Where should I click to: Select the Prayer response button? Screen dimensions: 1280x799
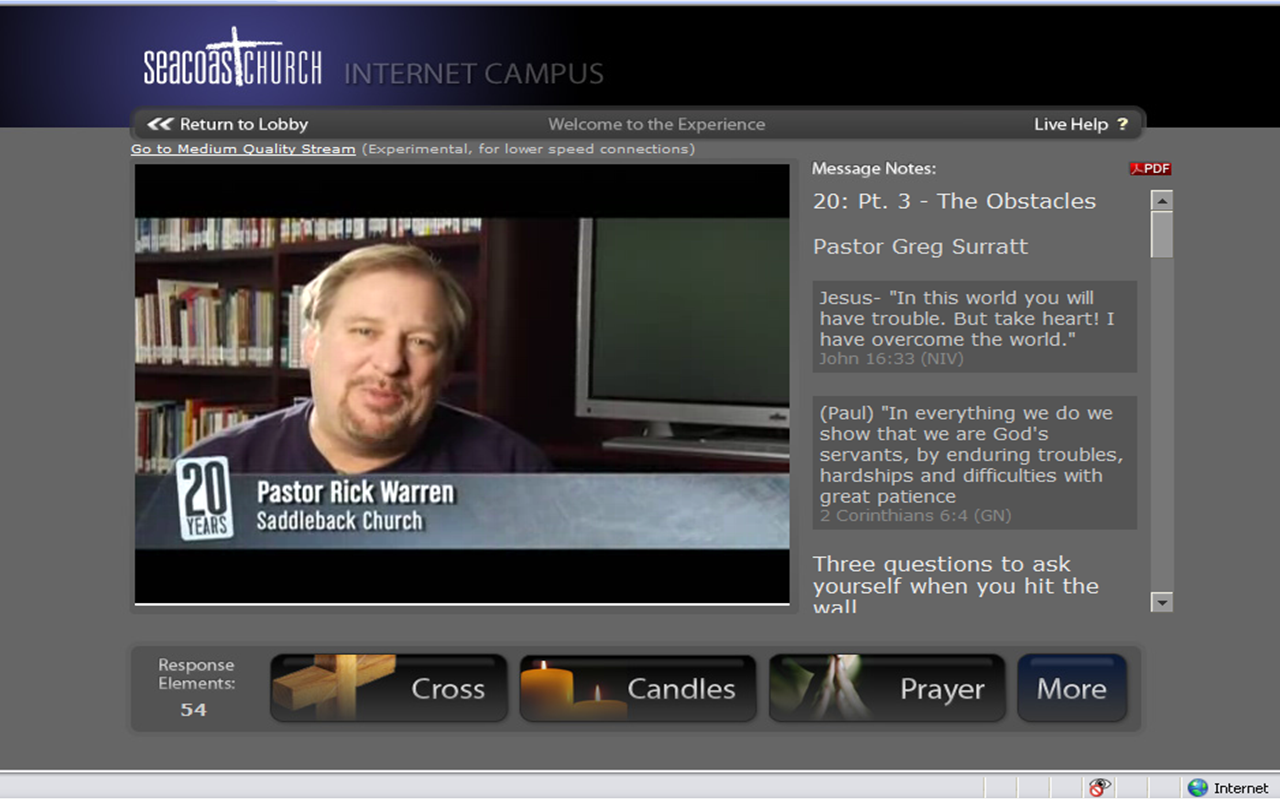(887, 688)
